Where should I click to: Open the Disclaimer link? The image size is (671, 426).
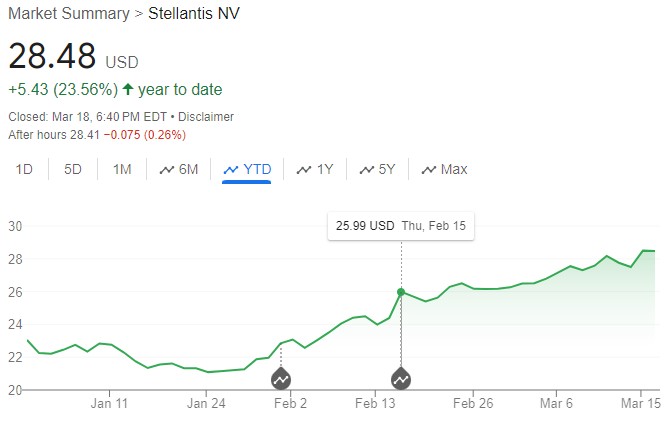(x=205, y=116)
